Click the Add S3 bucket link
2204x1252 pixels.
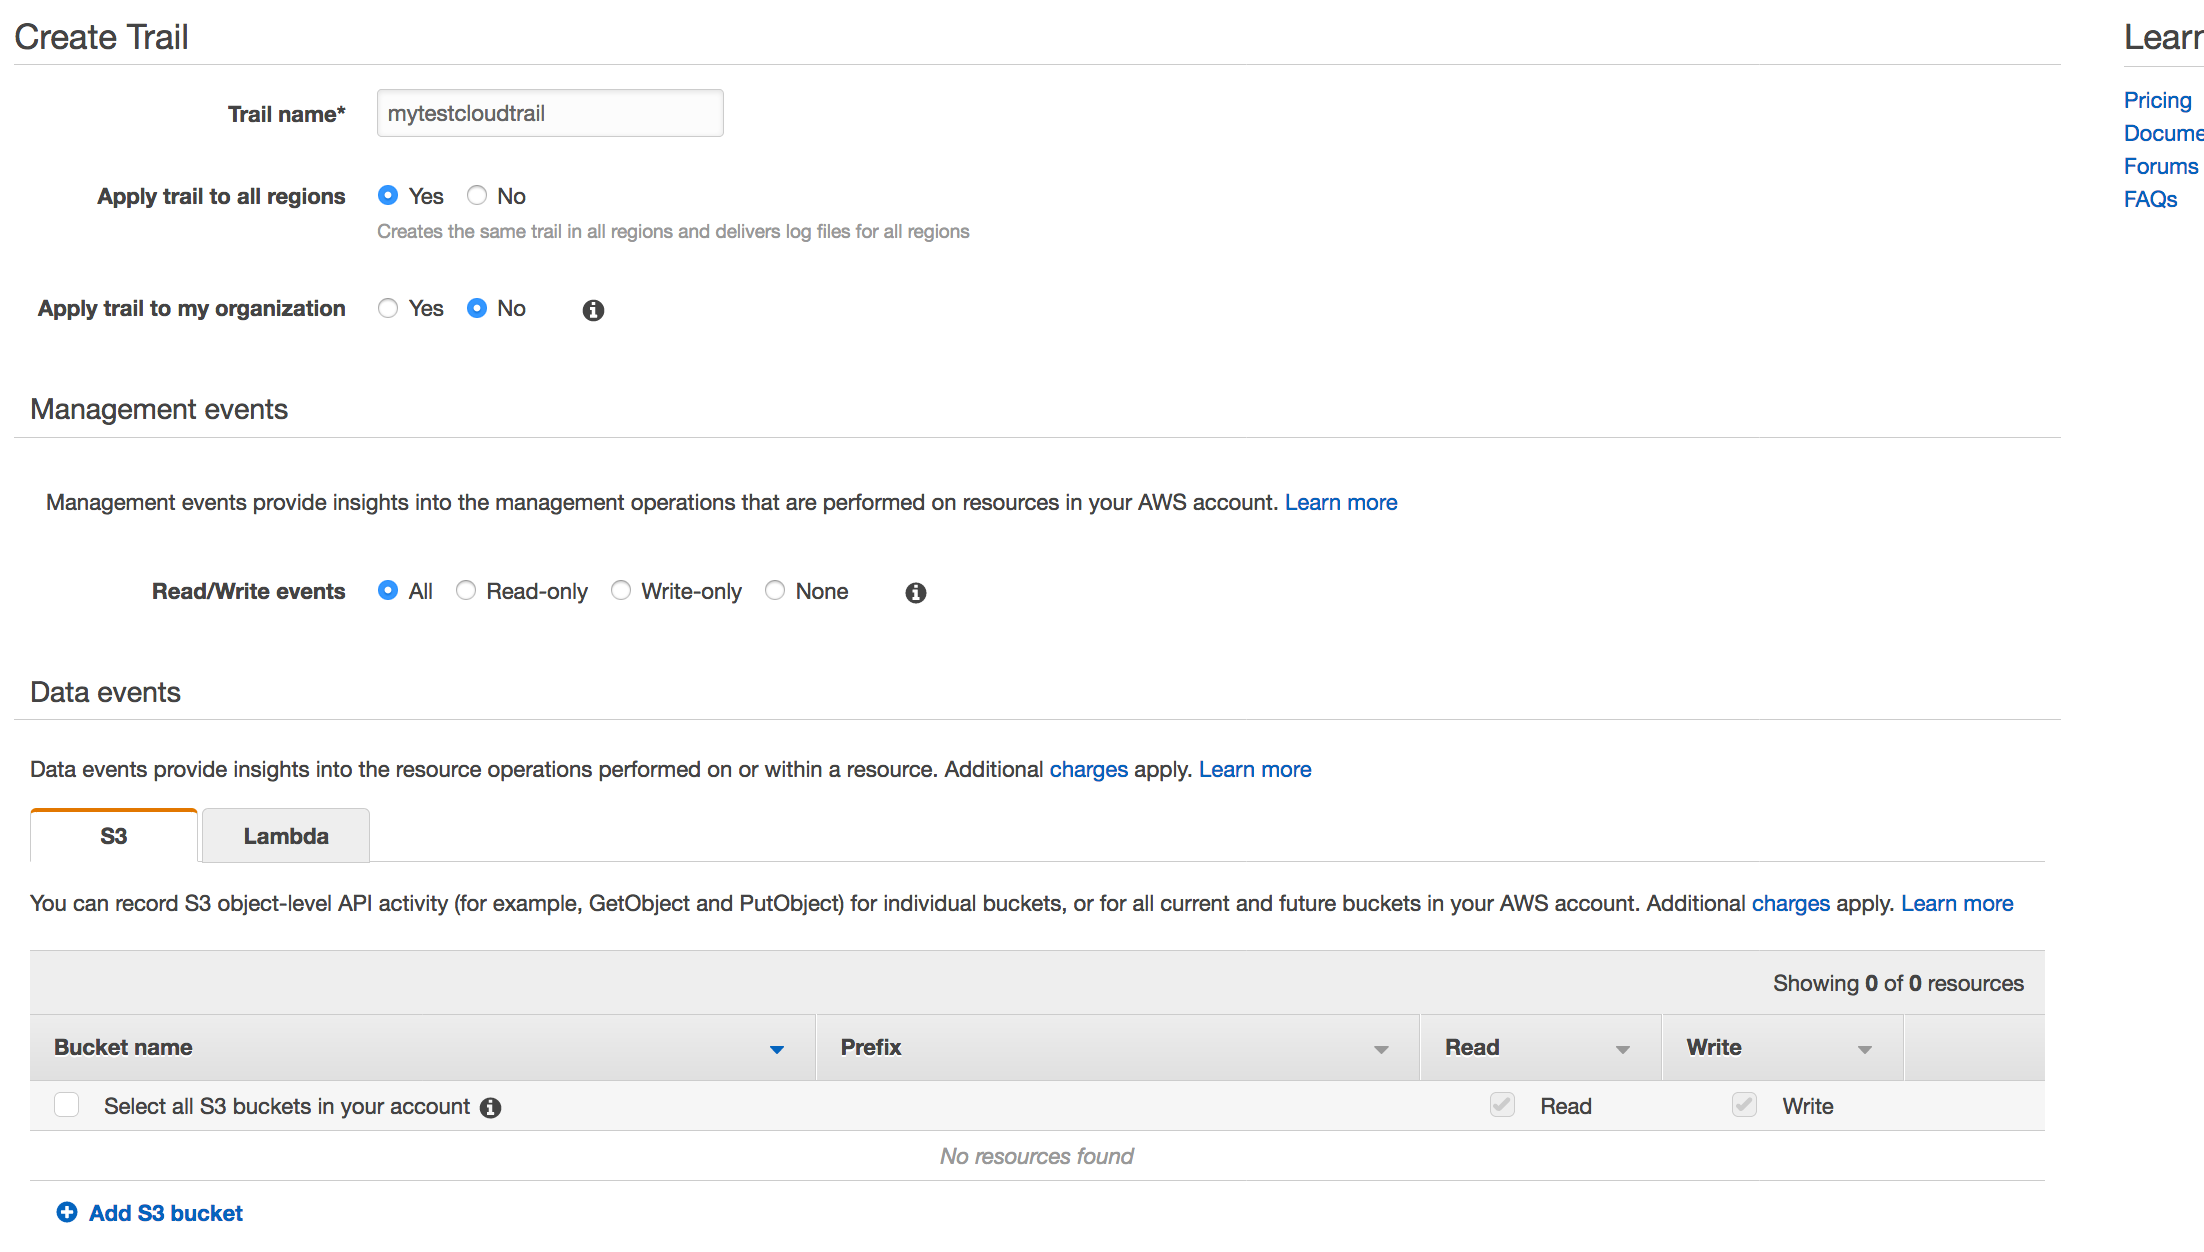click(166, 1213)
